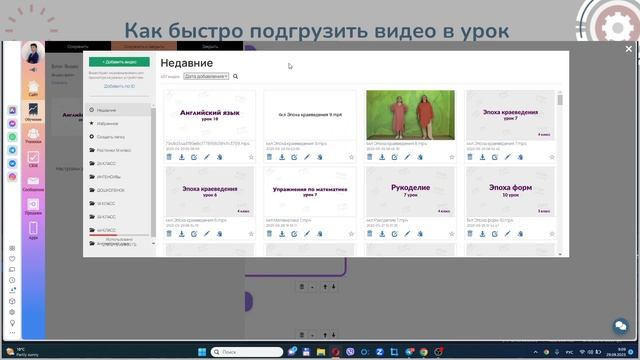
Task: Delete 'Упражнения по математике урок 7' video
Action: pos(269,234)
